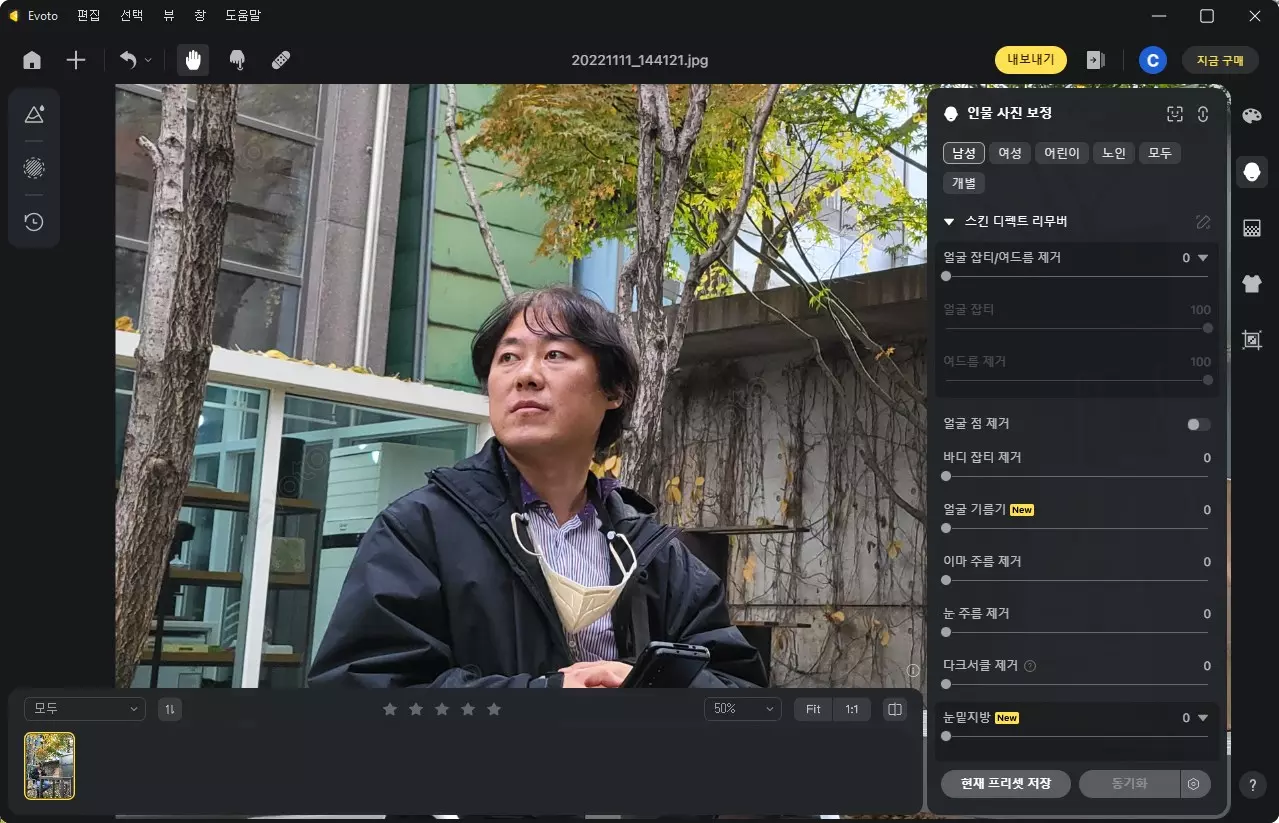Open the color adjustment palette panel
This screenshot has width=1279, height=823.
point(1251,116)
